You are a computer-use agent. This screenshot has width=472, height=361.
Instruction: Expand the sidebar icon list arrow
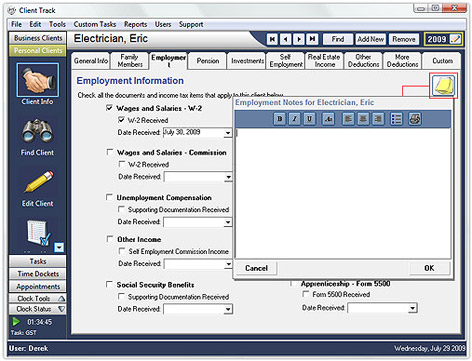(x=59, y=247)
